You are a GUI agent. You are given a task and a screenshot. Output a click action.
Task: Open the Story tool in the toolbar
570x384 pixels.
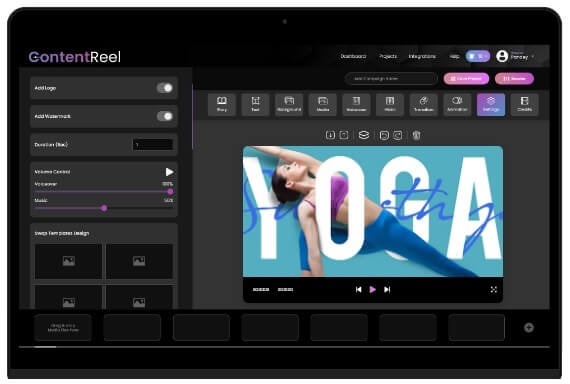pos(222,104)
